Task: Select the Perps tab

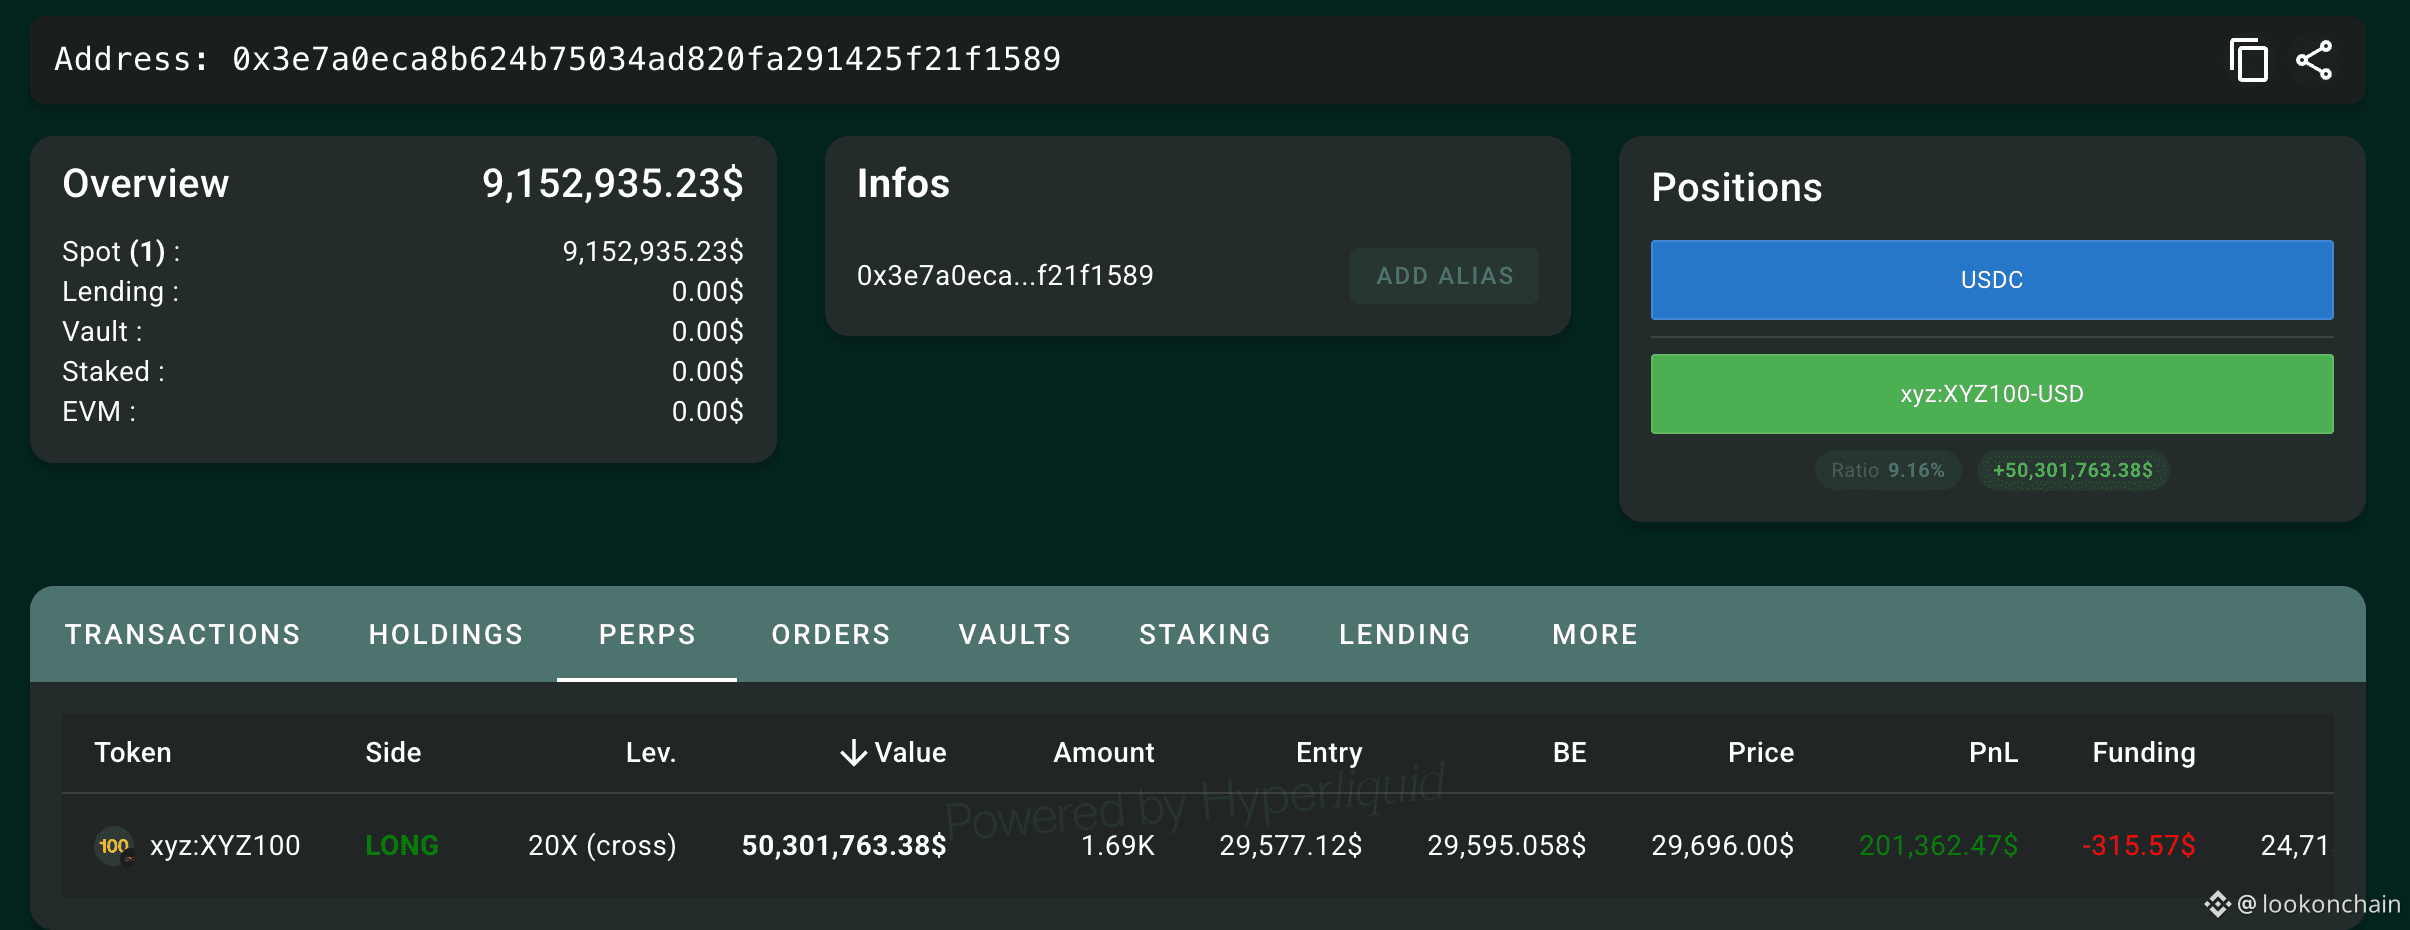Action: click(647, 634)
